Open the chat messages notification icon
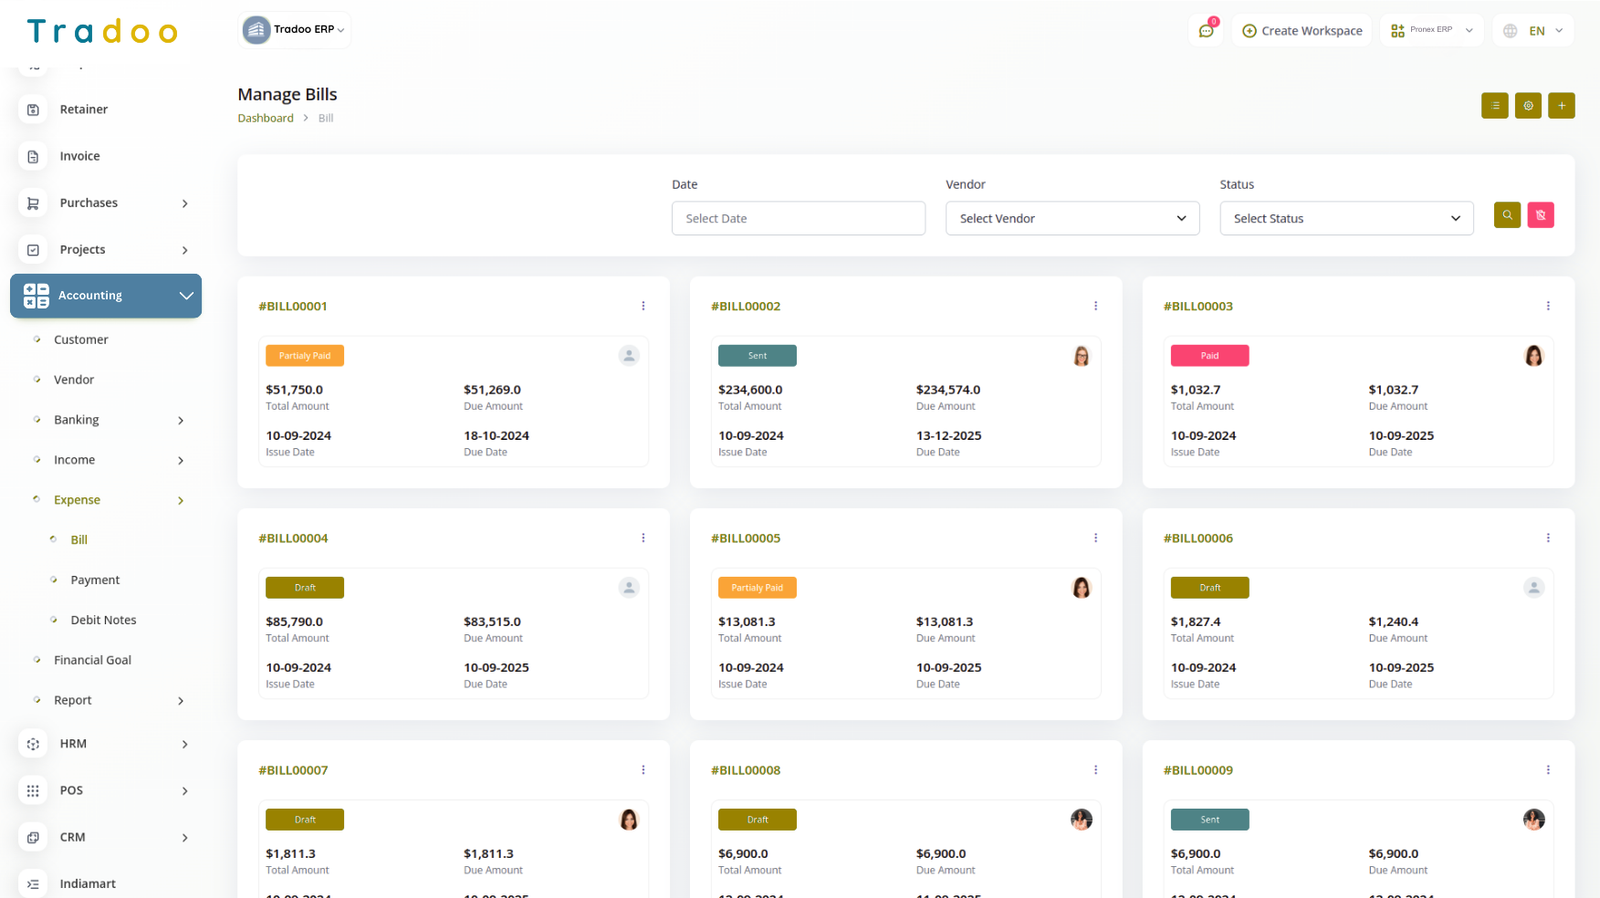This screenshot has width=1600, height=898. point(1206,31)
